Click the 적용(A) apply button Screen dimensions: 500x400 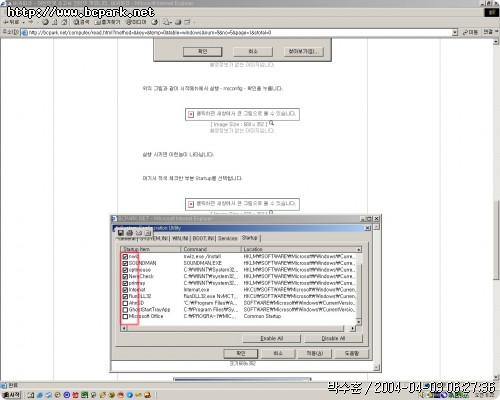[315, 353]
